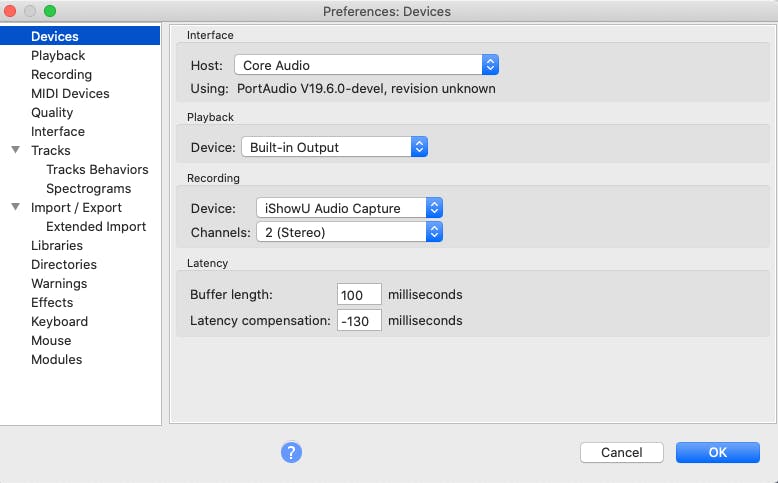Select Modules in the sidebar list

coord(57,359)
